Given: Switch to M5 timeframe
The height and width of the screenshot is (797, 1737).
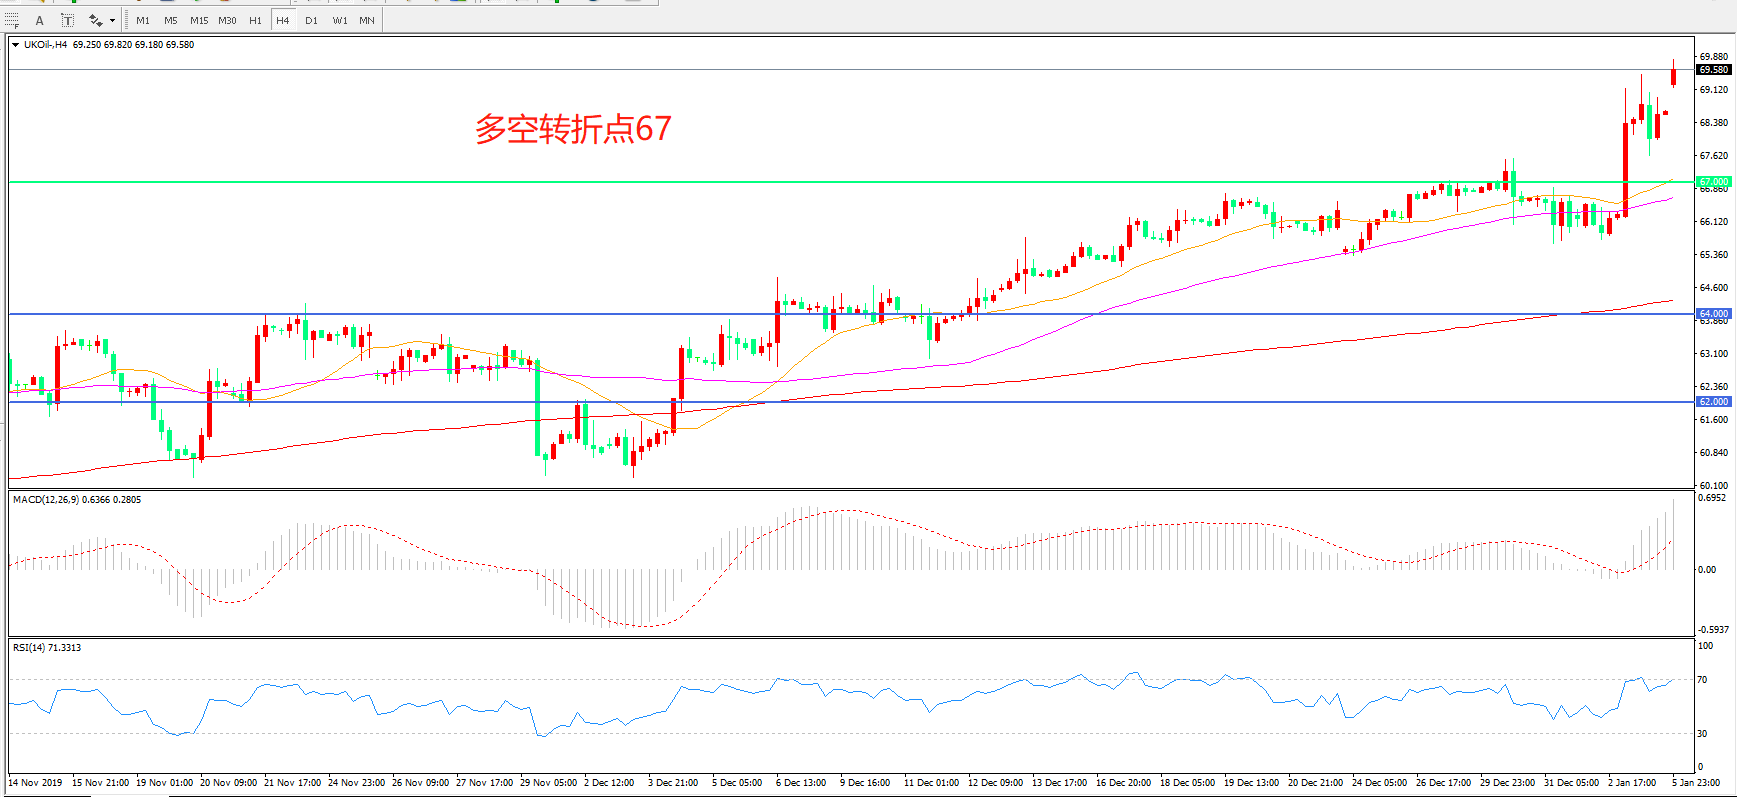Looking at the screenshot, I should (x=170, y=20).
